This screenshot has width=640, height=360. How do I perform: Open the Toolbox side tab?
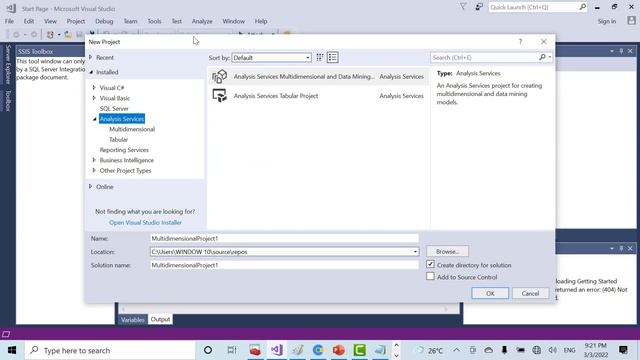pos(8,100)
